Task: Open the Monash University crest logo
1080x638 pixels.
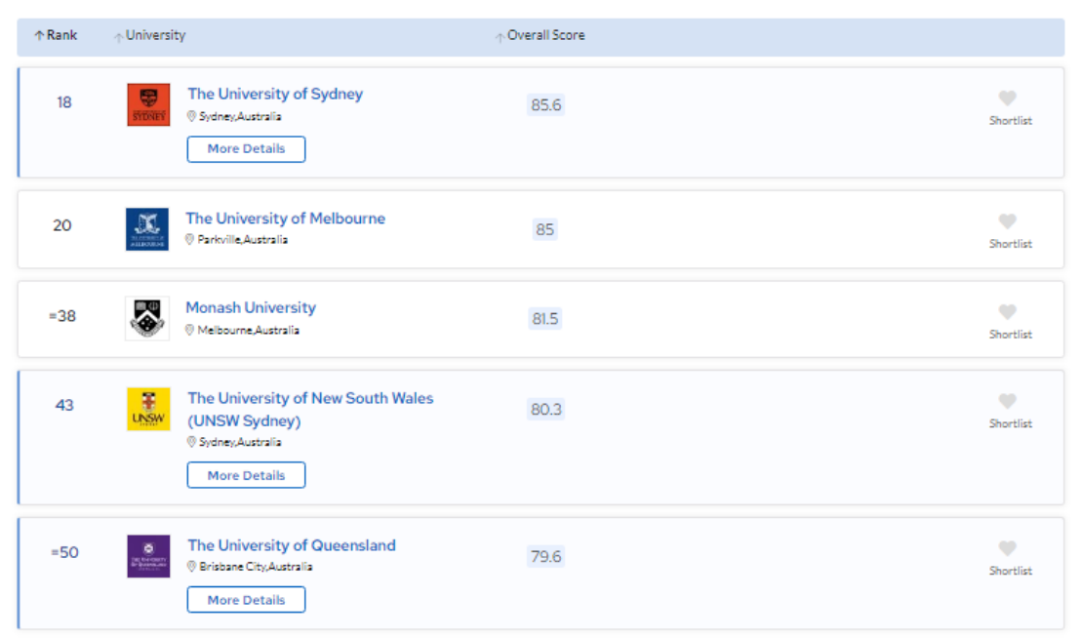Action: click(x=147, y=318)
